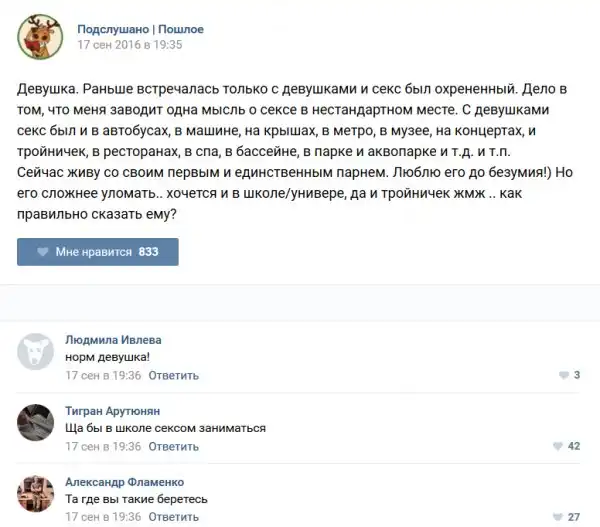600x527 pixels.
Task: Reply to Тигран Арутюнян's comment
Action: click(173, 446)
